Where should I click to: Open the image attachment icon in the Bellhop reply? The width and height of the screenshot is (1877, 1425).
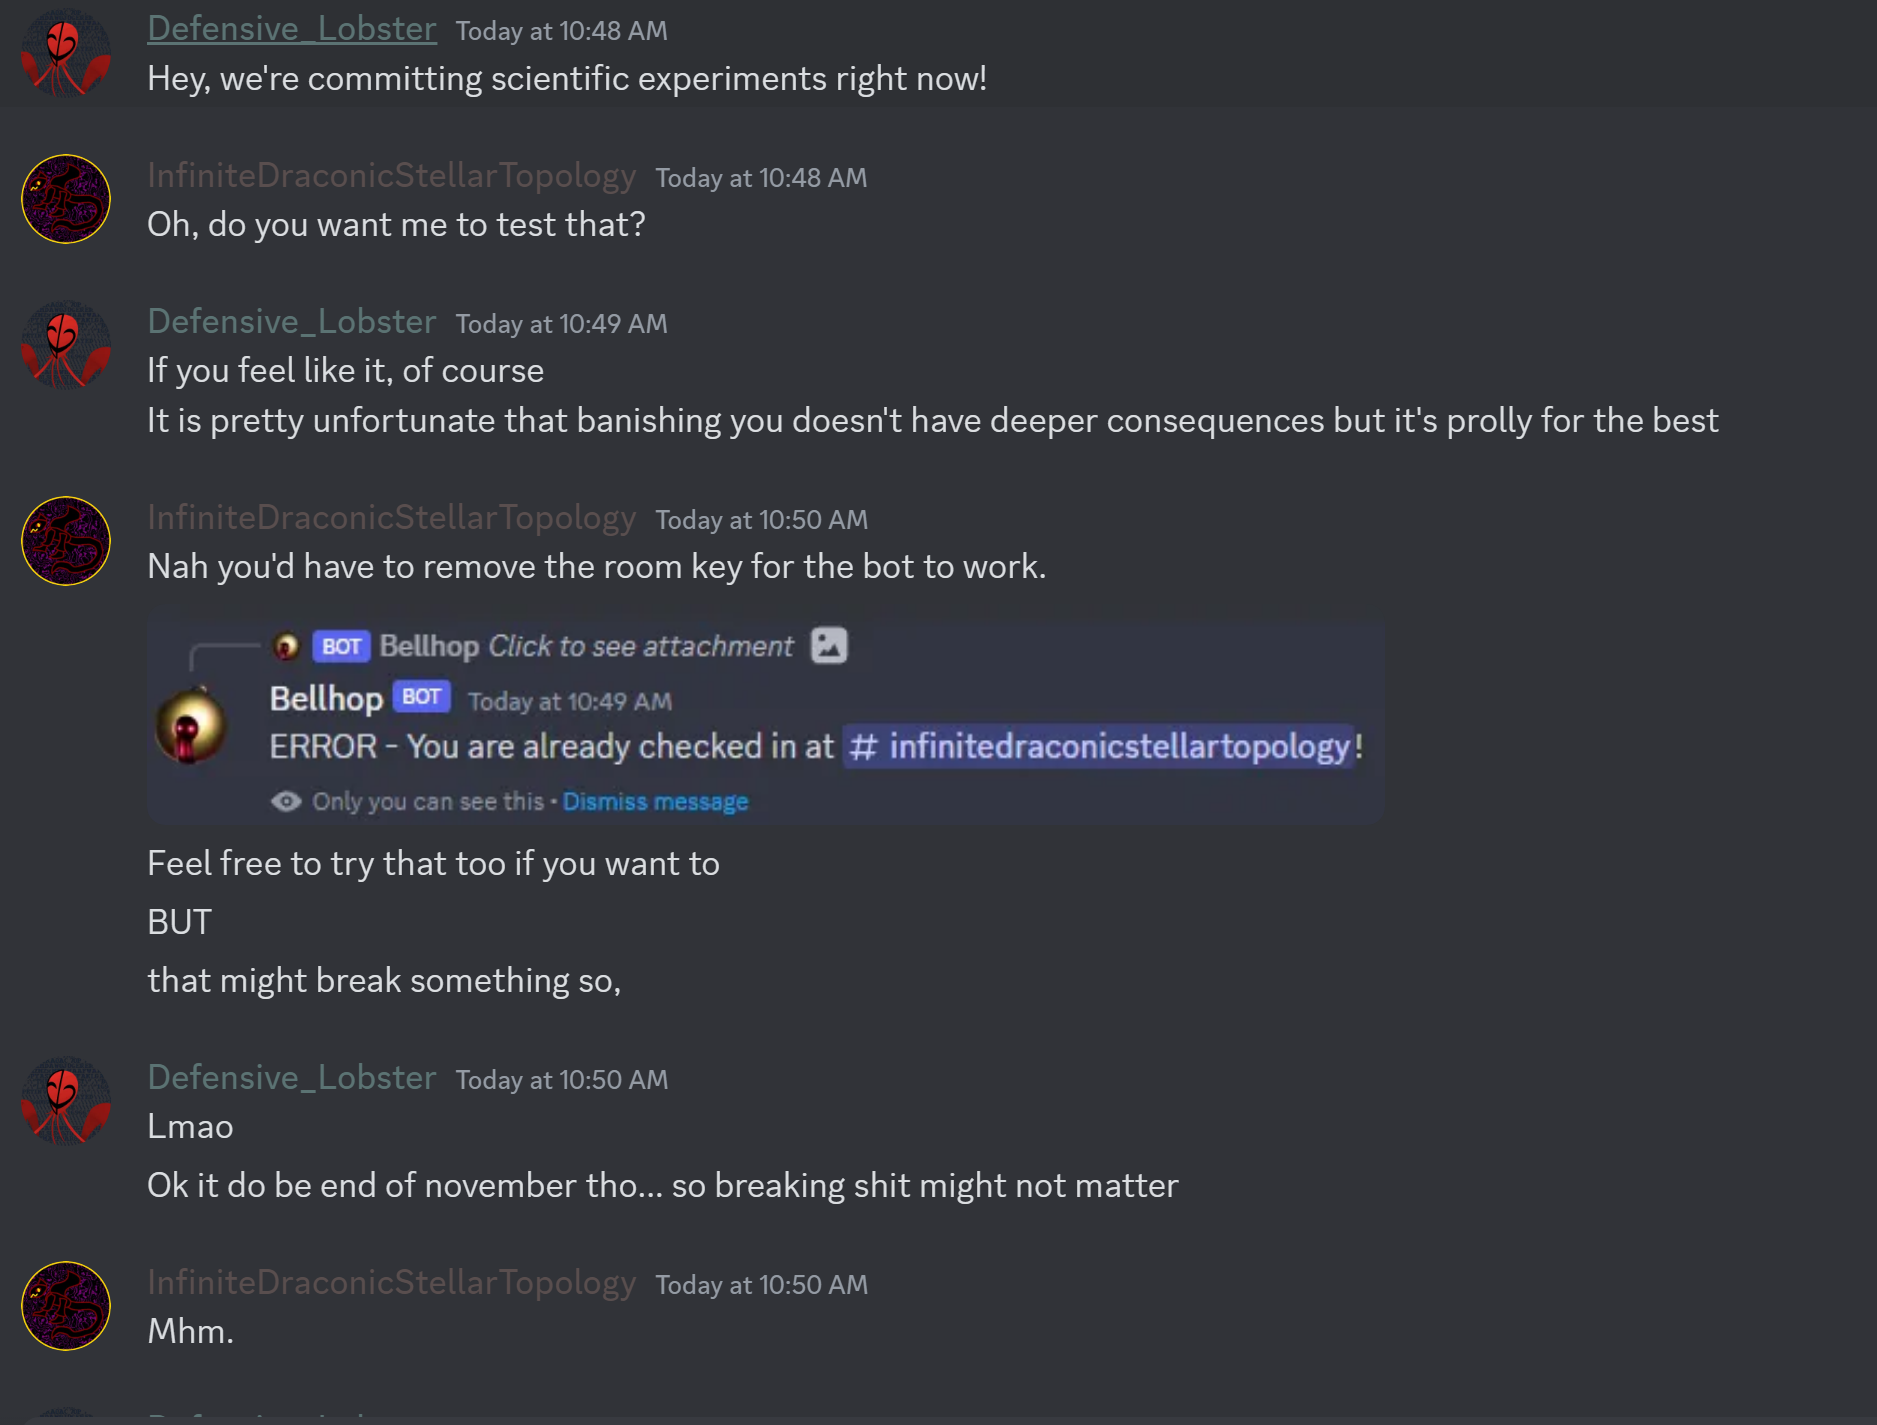tap(829, 645)
